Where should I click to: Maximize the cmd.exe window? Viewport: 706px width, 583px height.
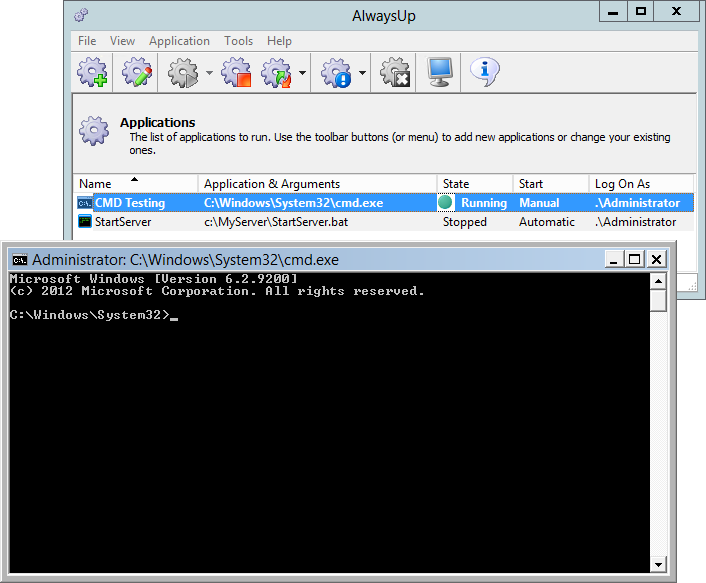[634, 259]
